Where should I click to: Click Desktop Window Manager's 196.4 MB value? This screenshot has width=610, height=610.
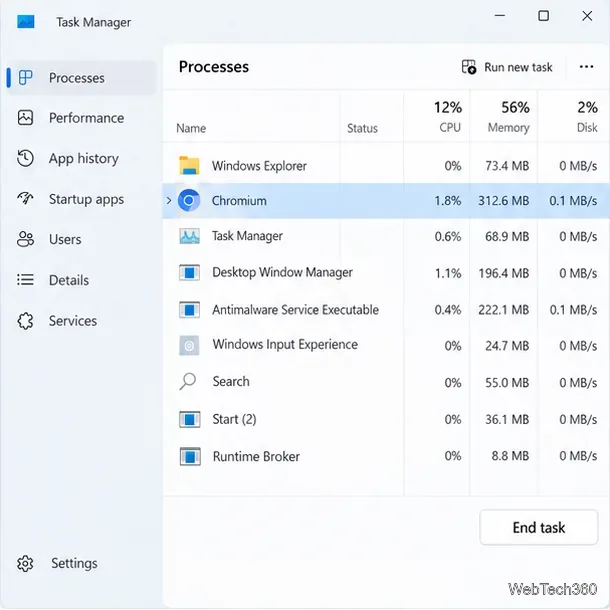[504, 273]
